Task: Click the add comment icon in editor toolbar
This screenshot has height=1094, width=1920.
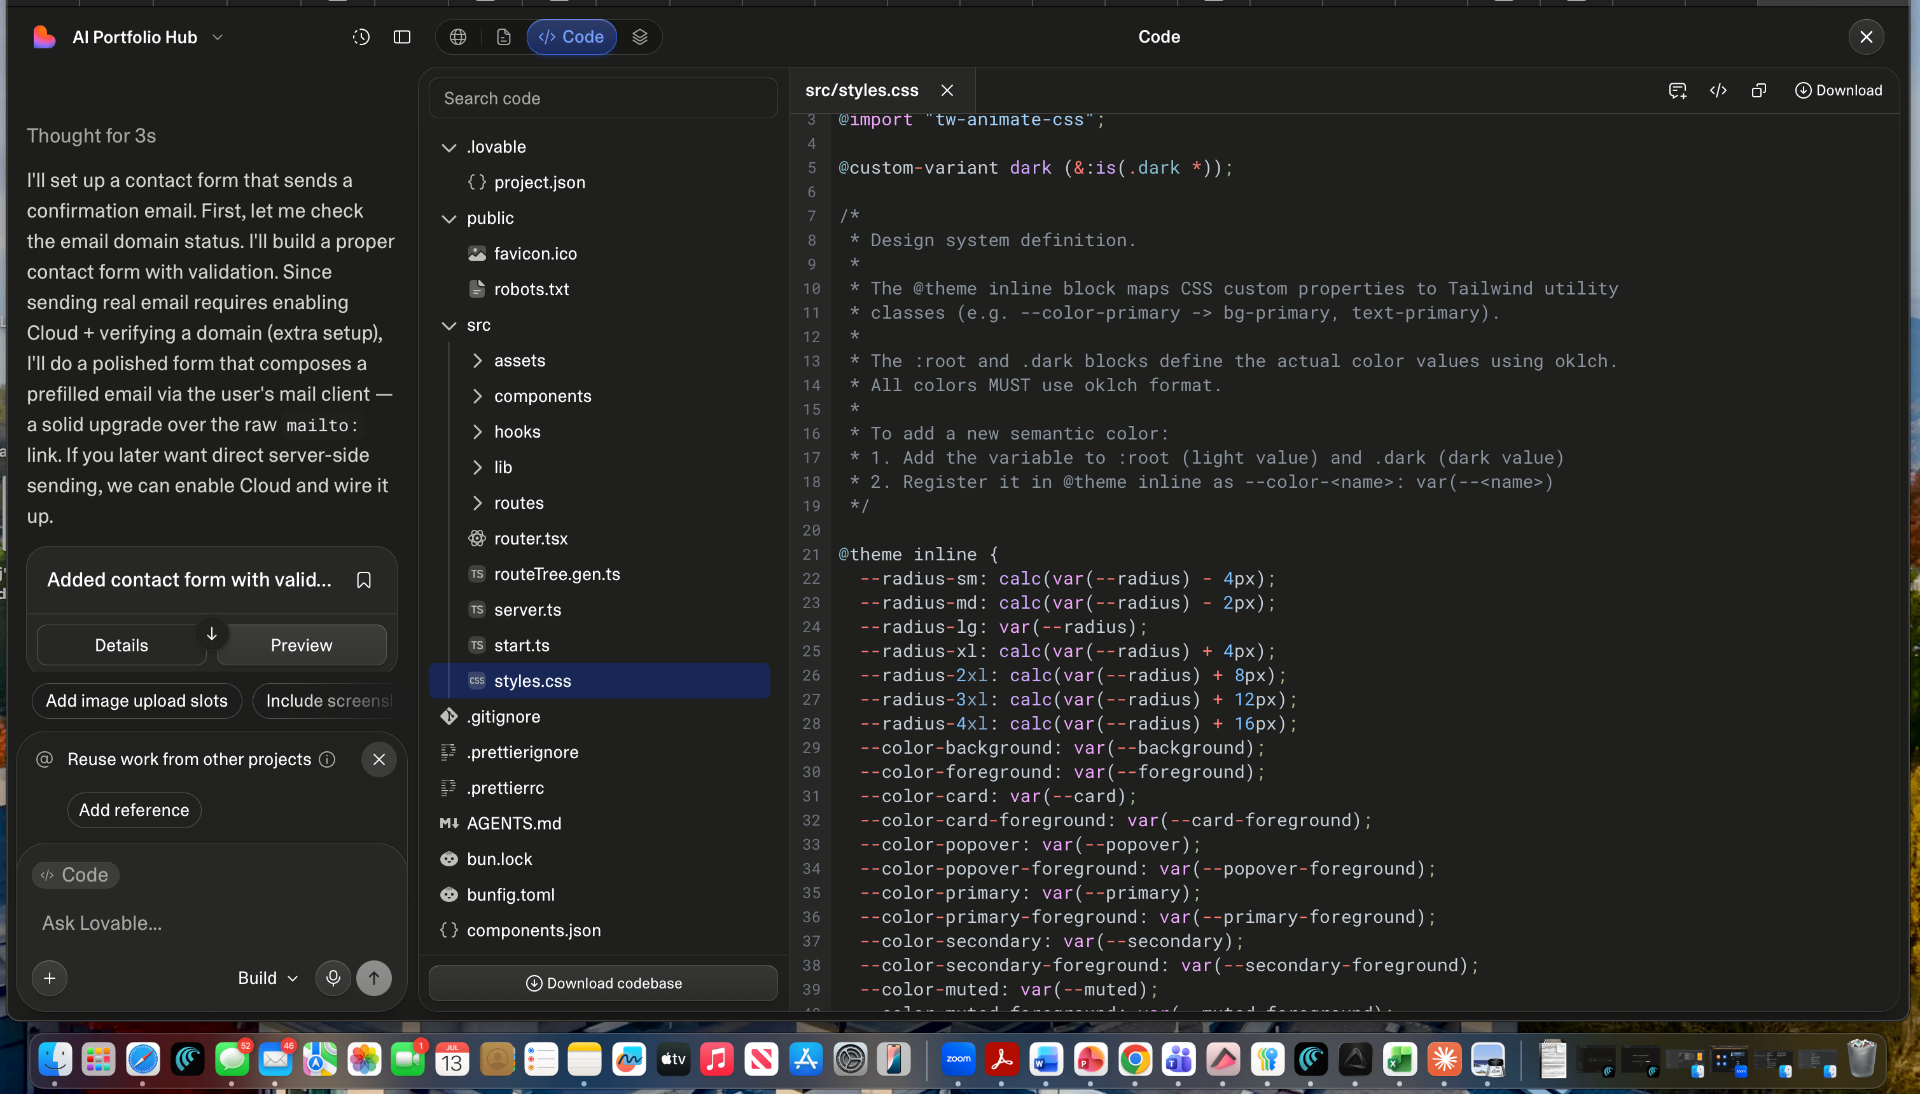Action: (1678, 91)
